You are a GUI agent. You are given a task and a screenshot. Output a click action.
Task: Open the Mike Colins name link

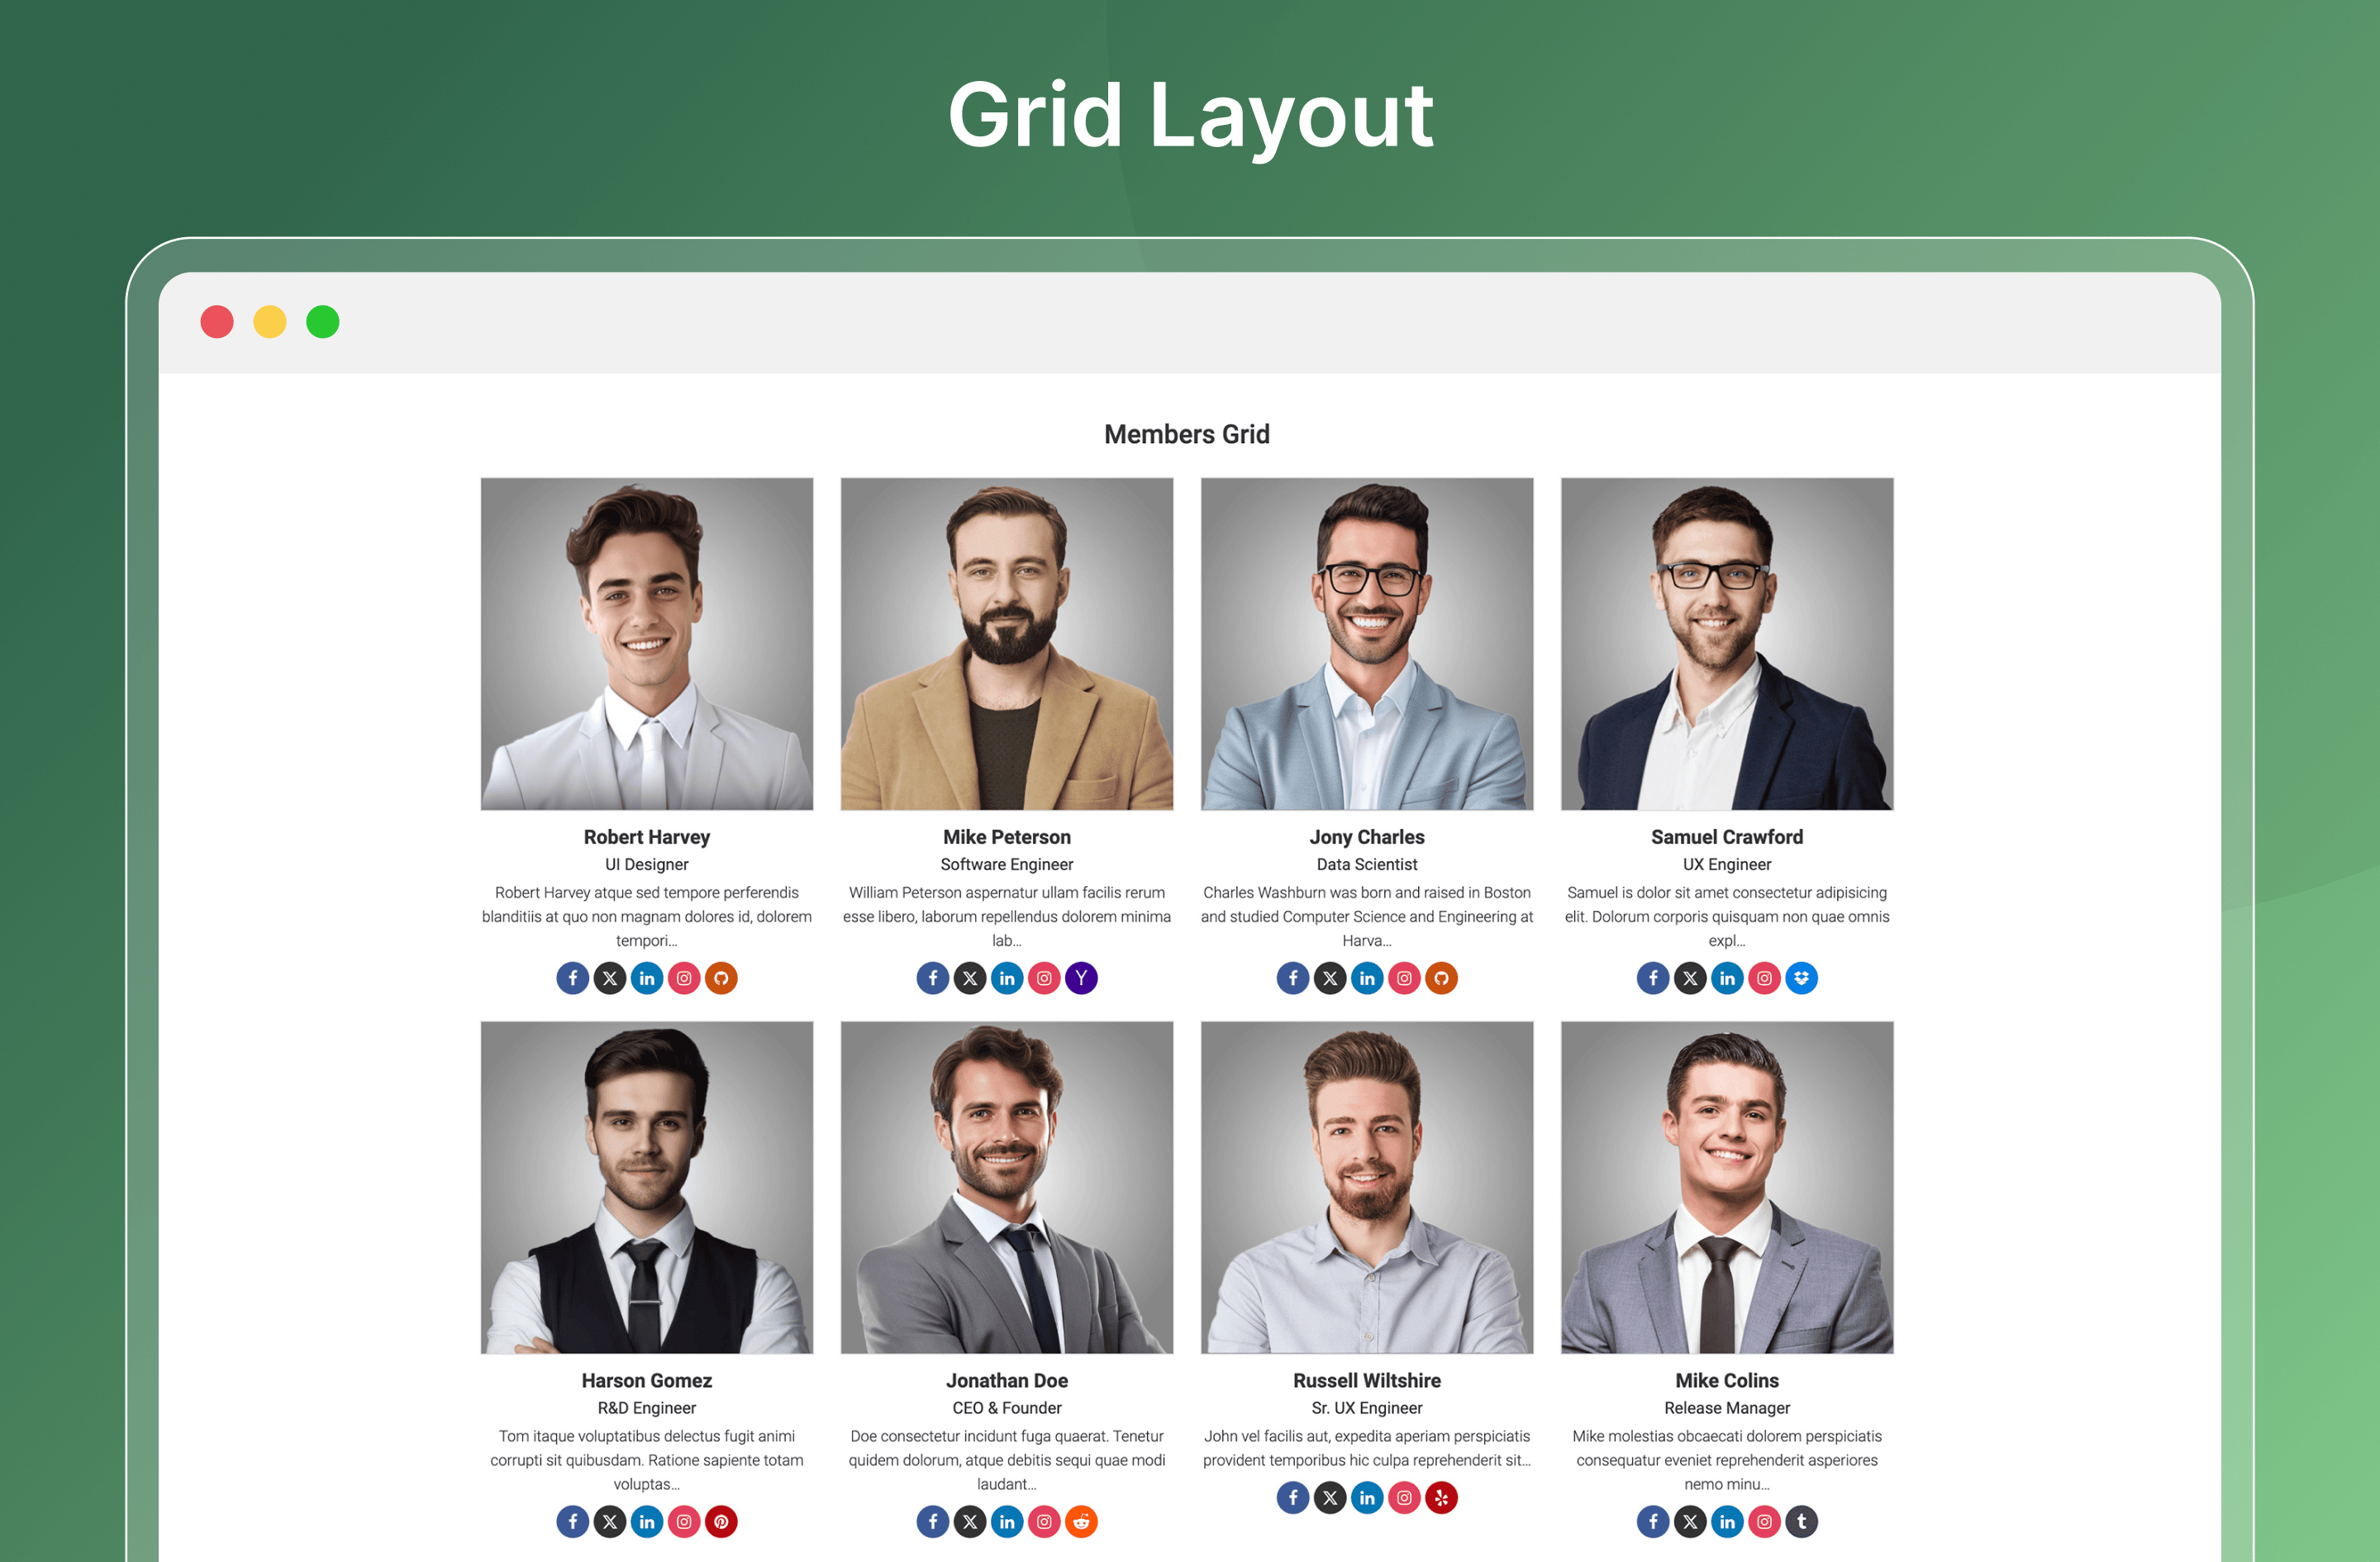(1727, 1381)
